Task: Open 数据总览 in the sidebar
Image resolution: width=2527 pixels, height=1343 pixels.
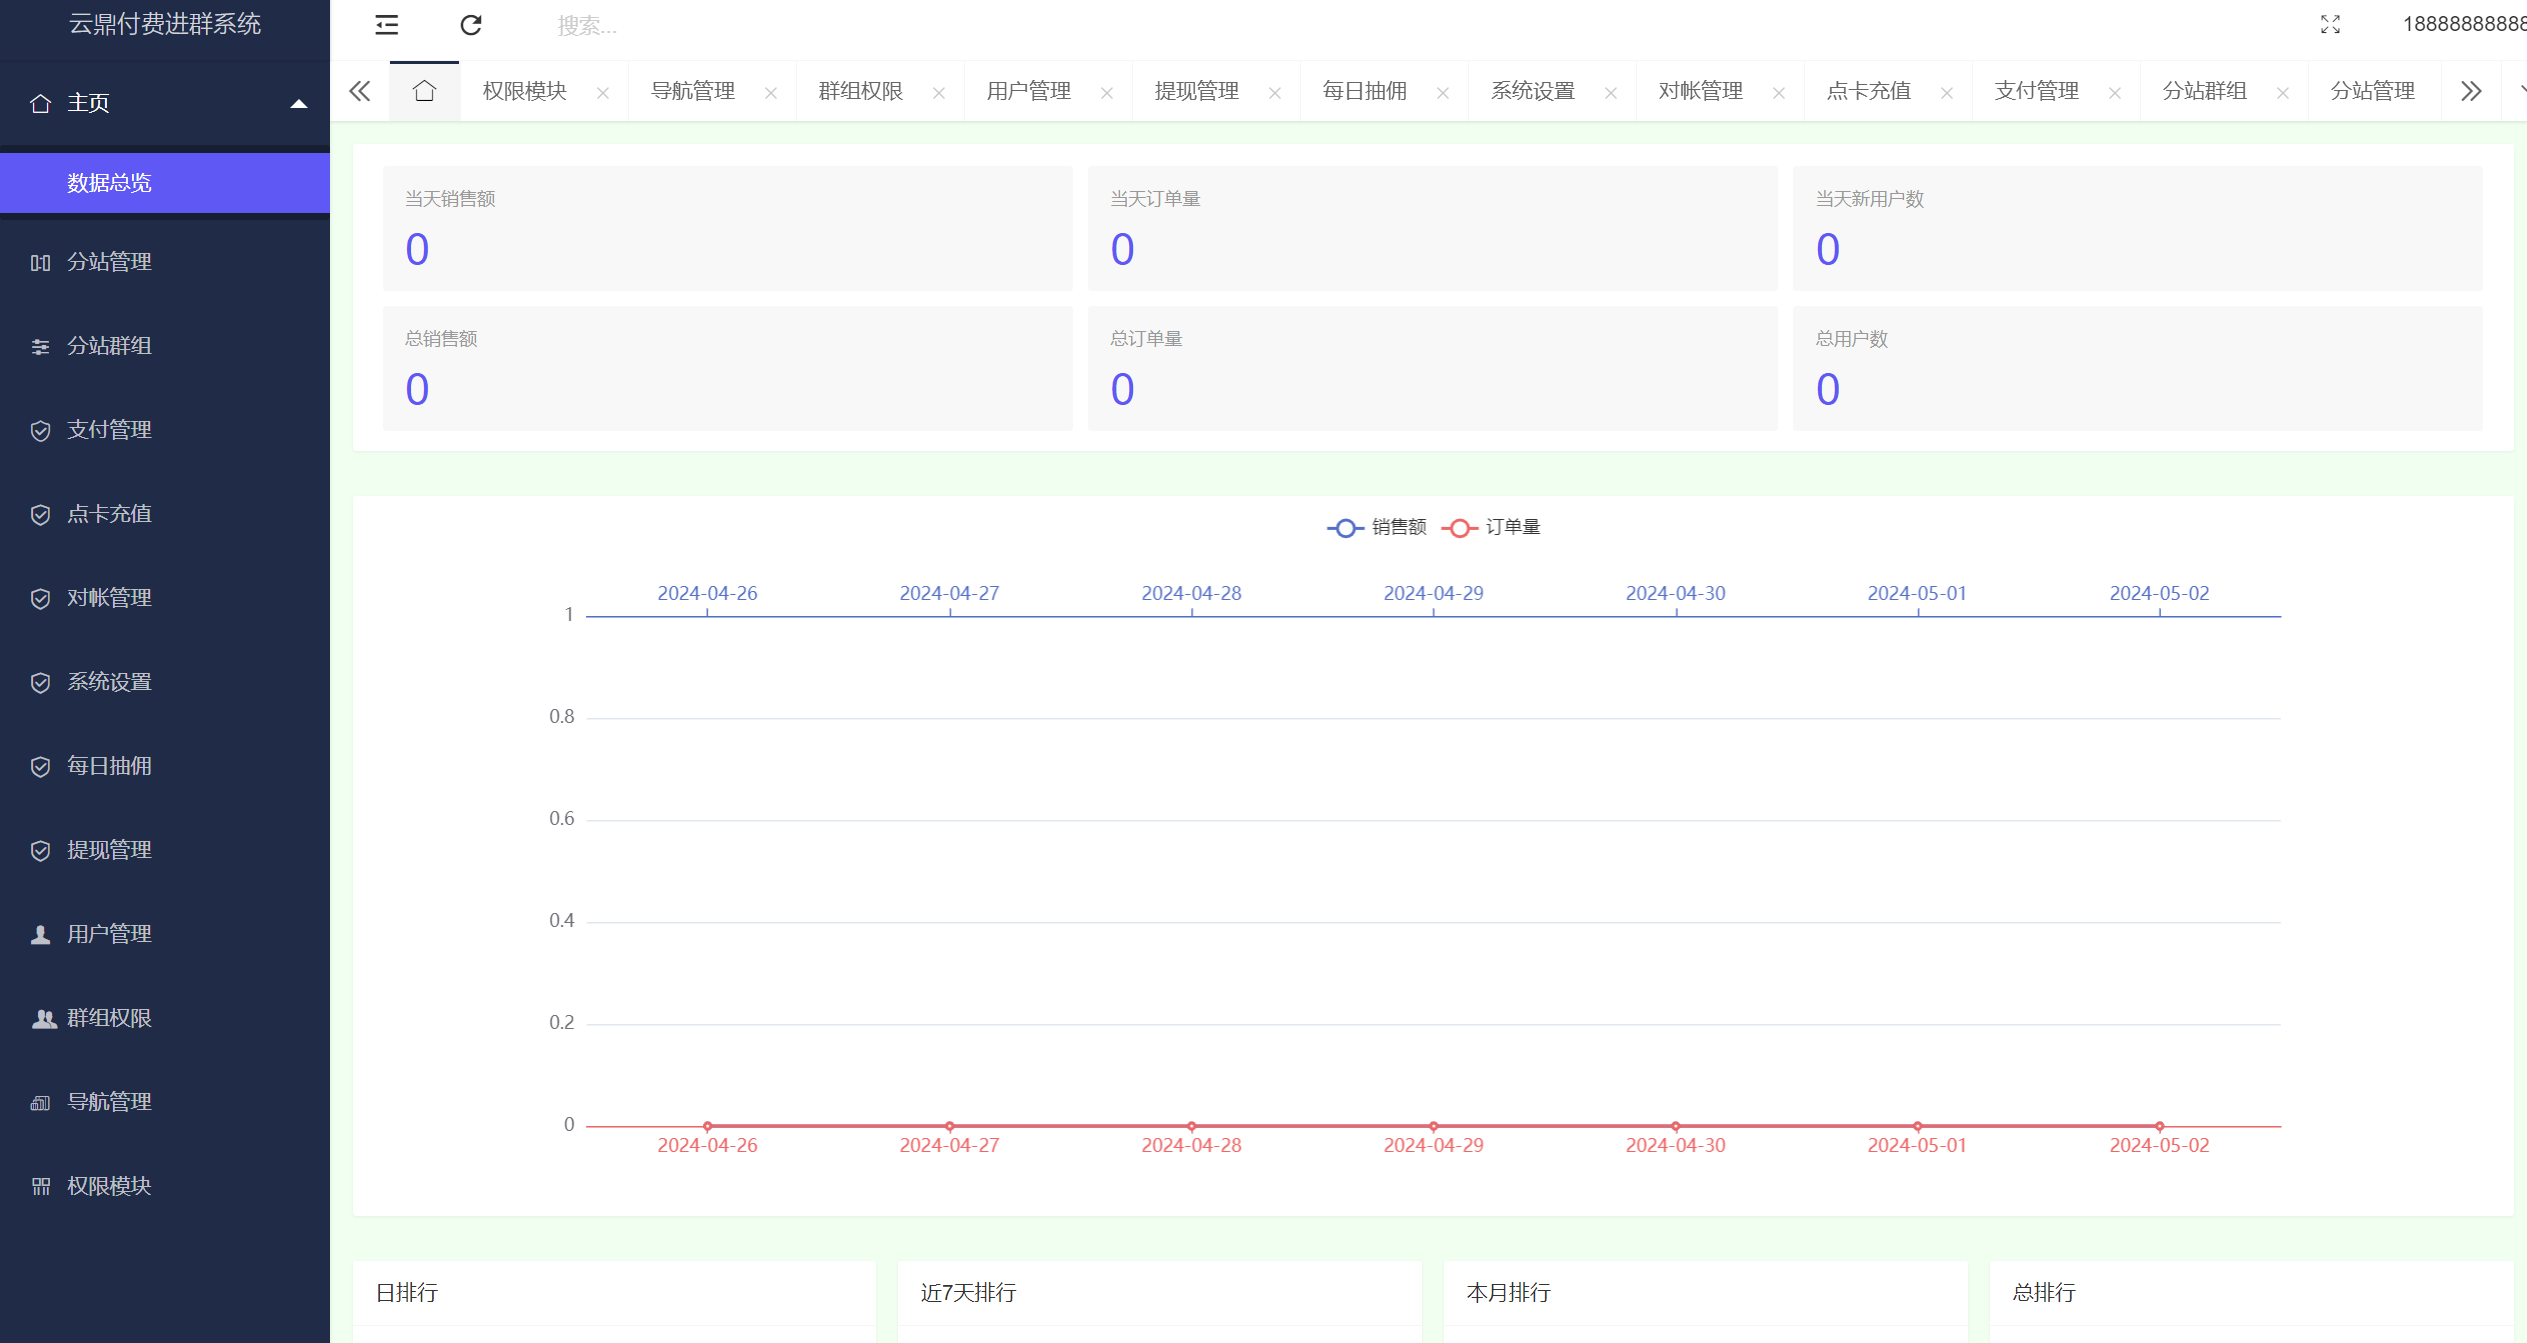Action: point(109,183)
